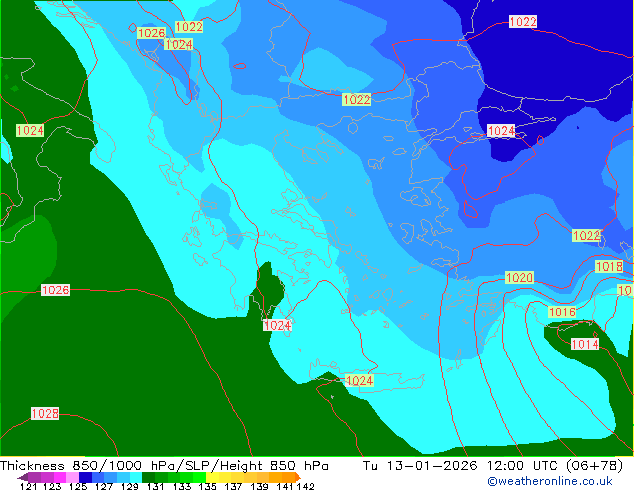
Task: Select the 1020 isobar label
Action: pos(520,277)
